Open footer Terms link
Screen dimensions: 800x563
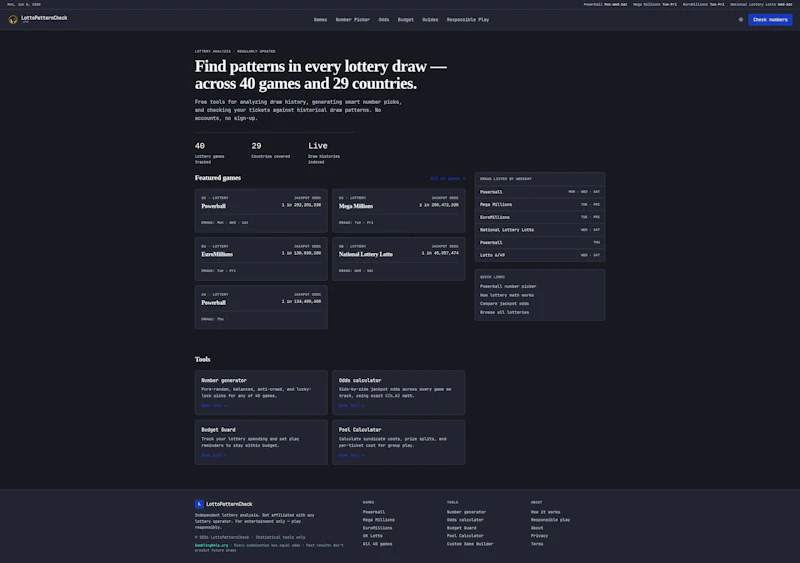click(x=537, y=544)
